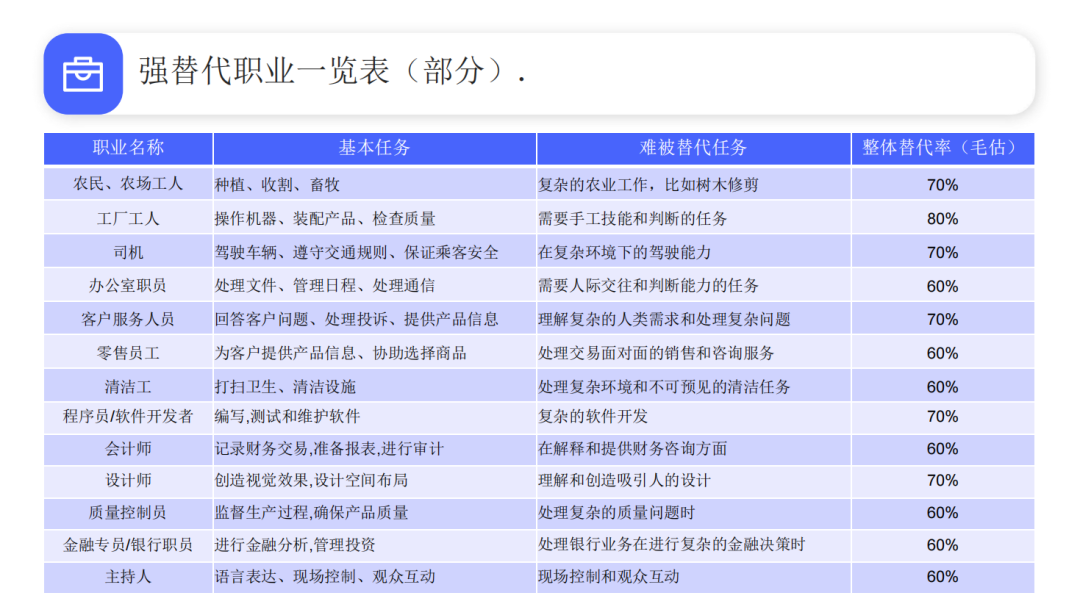Select the 清洁工 row

point(127,386)
